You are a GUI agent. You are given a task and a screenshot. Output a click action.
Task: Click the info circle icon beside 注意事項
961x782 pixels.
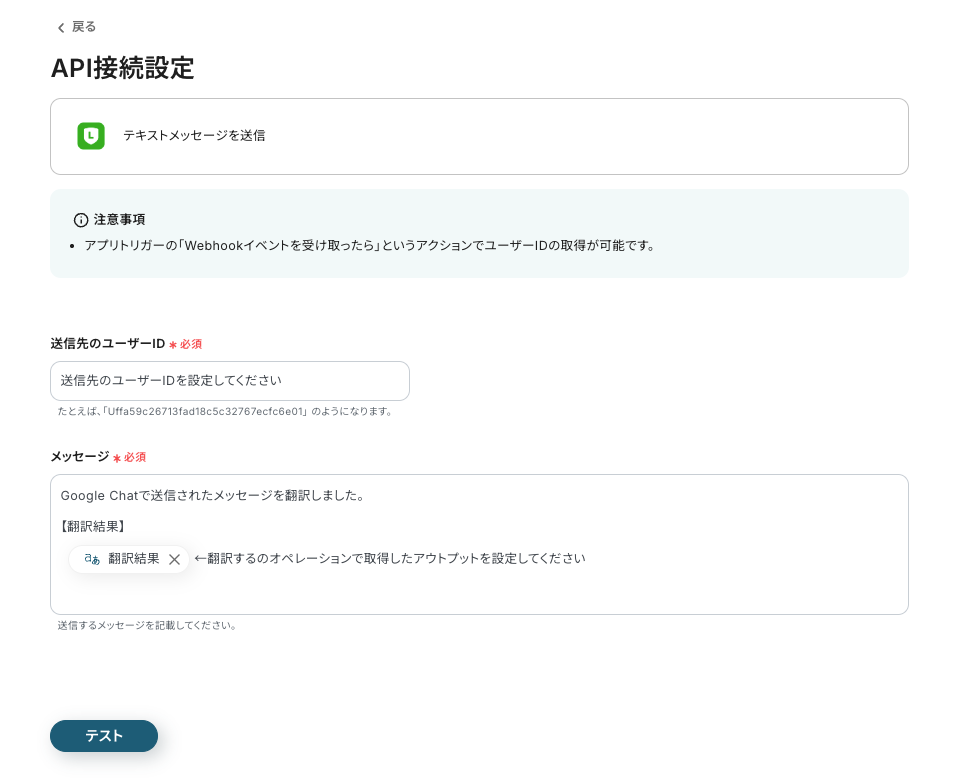81,220
